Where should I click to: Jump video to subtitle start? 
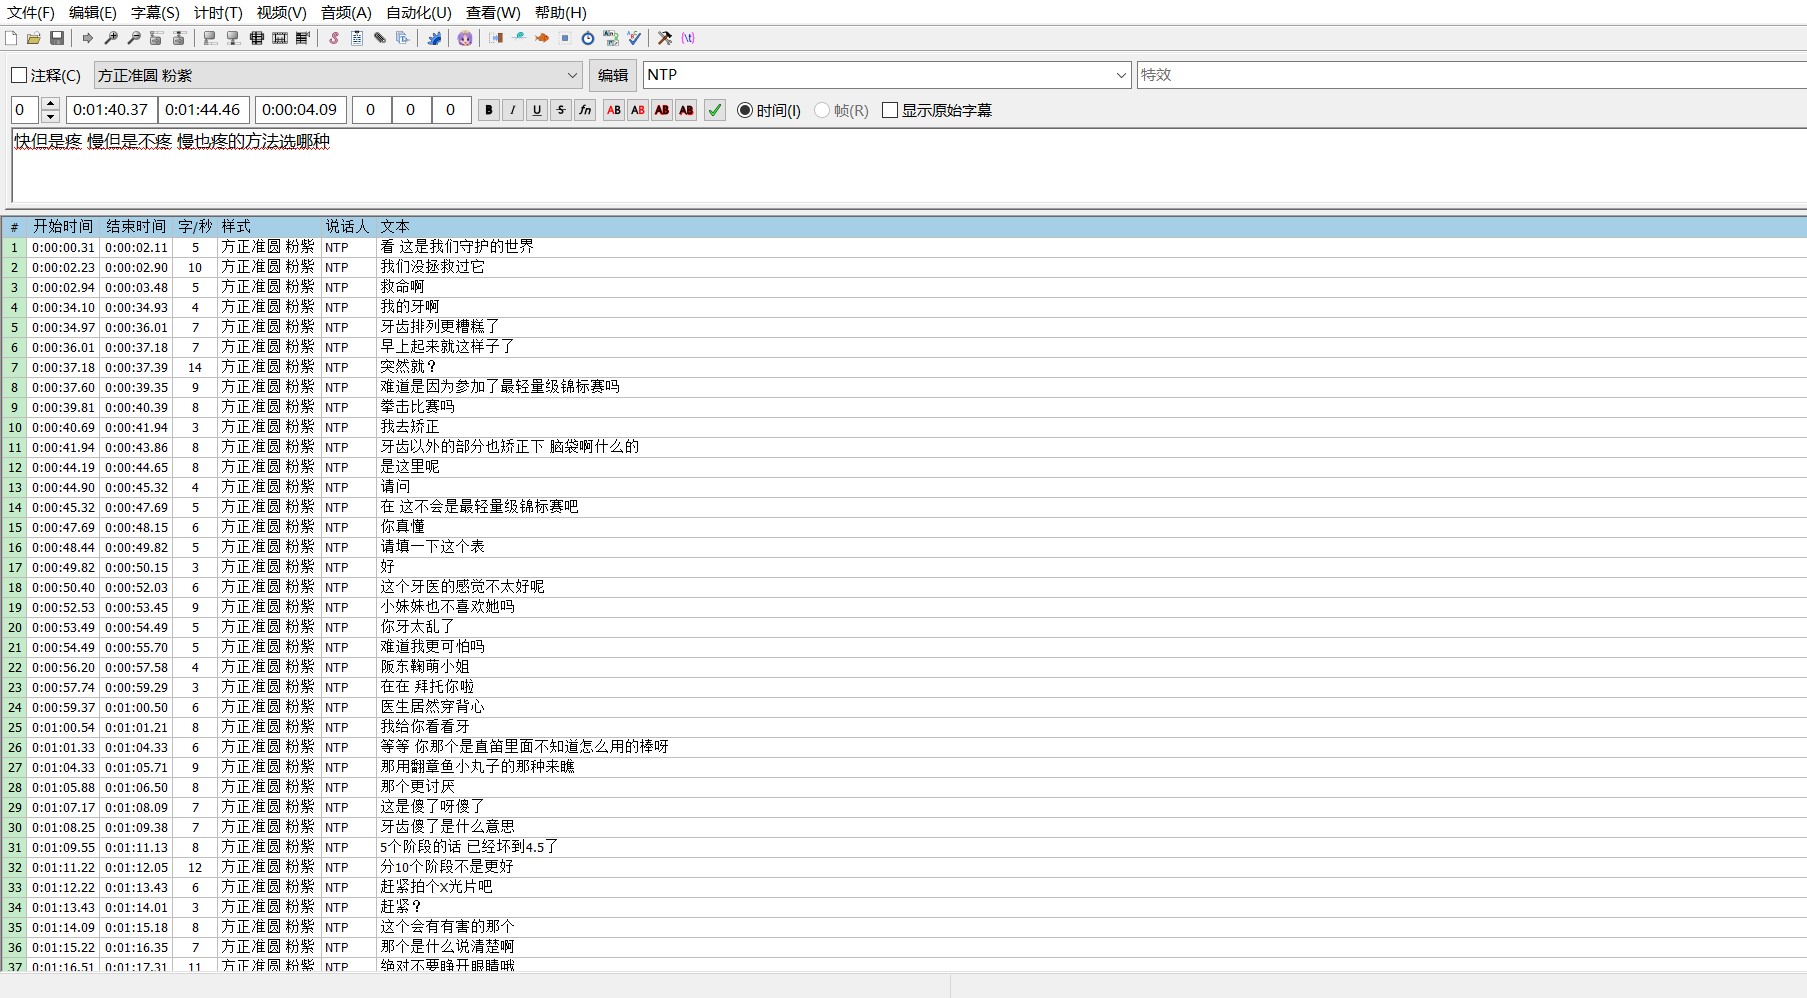click(157, 38)
